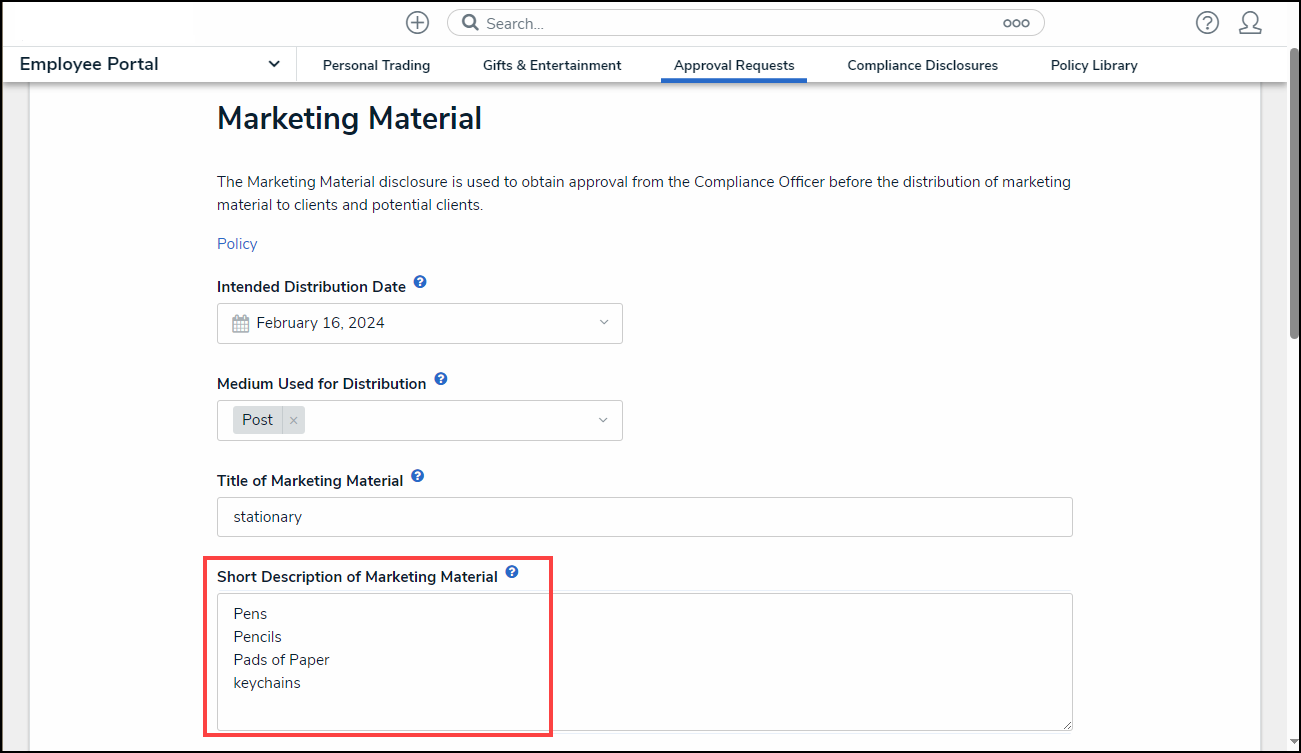Image resolution: width=1301 pixels, height=753 pixels.
Task: Click the search magnifier icon
Action: [x=470, y=22]
